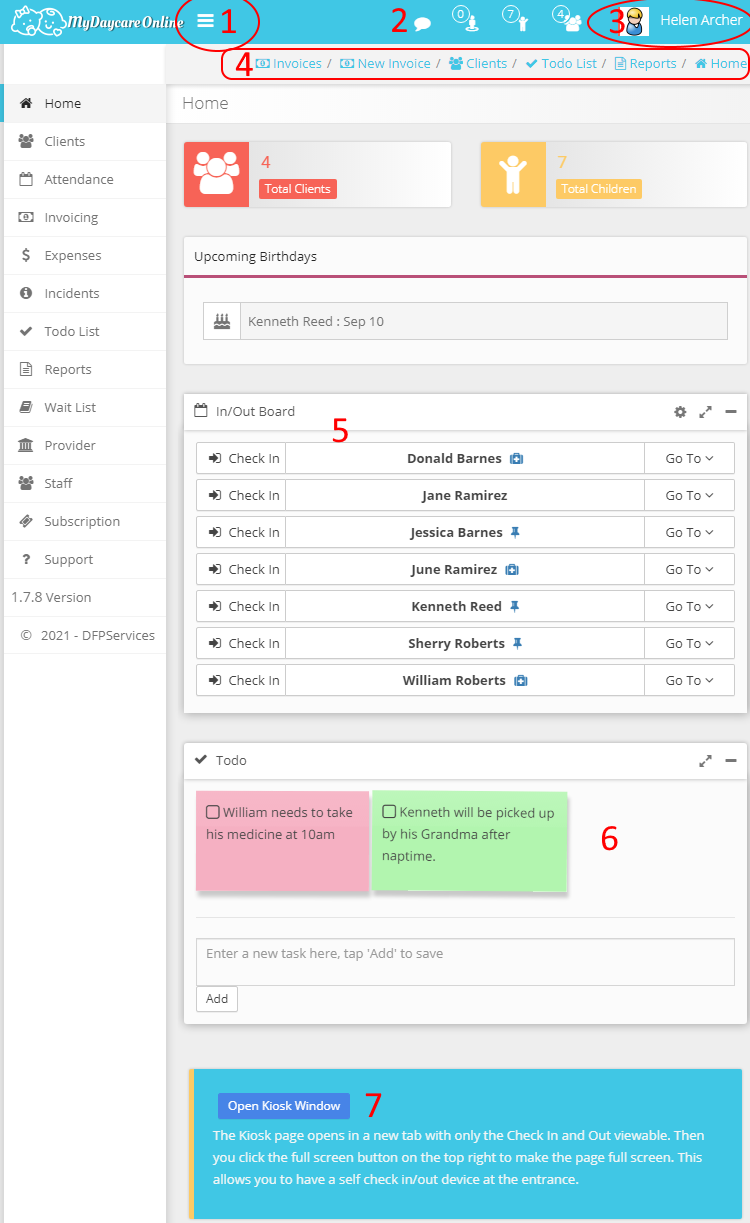
Task: Click Helen Archer's profile picture
Action: [x=633, y=19]
